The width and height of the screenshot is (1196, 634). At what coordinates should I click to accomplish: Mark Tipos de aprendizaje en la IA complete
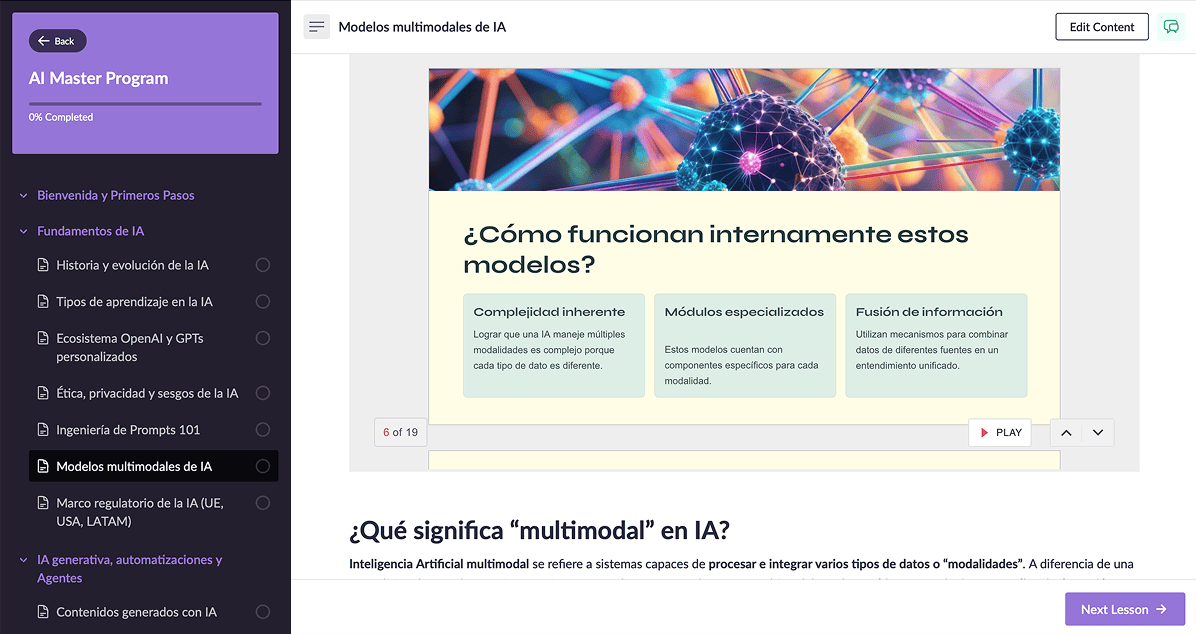tap(262, 301)
